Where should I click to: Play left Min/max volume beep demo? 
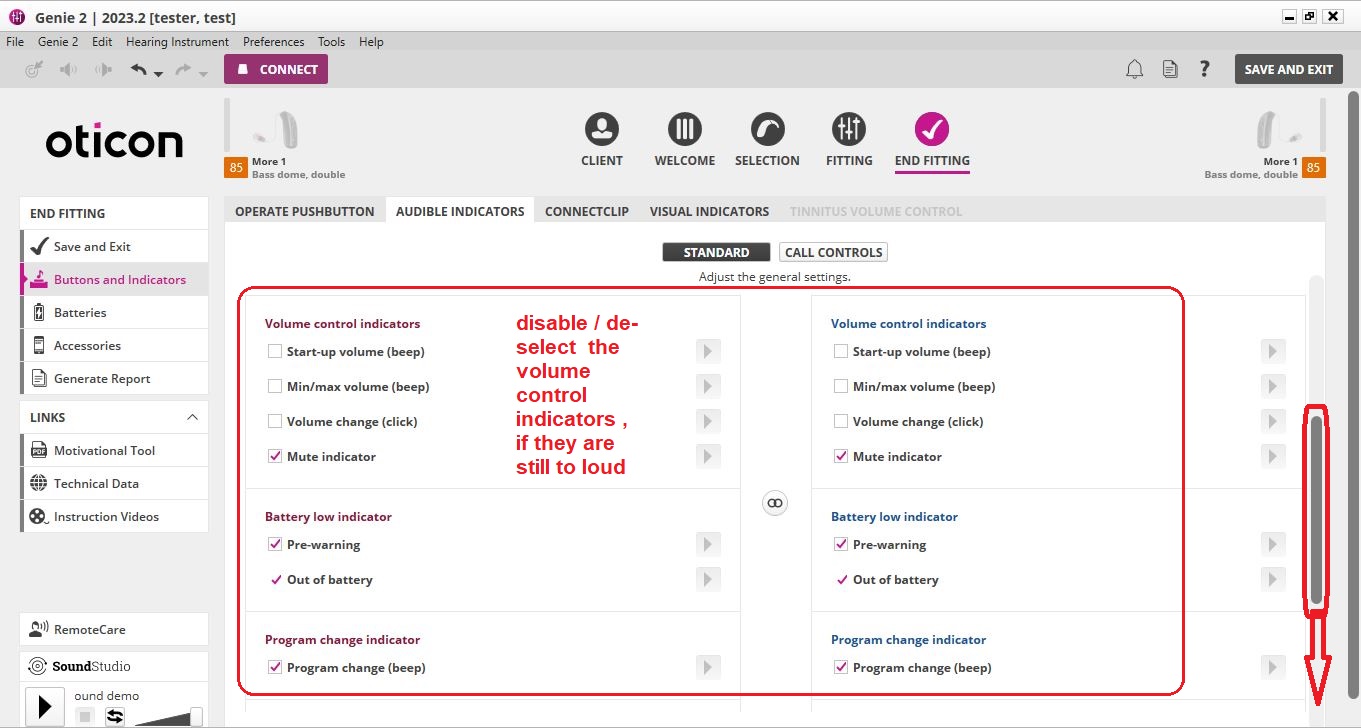[x=708, y=386]
